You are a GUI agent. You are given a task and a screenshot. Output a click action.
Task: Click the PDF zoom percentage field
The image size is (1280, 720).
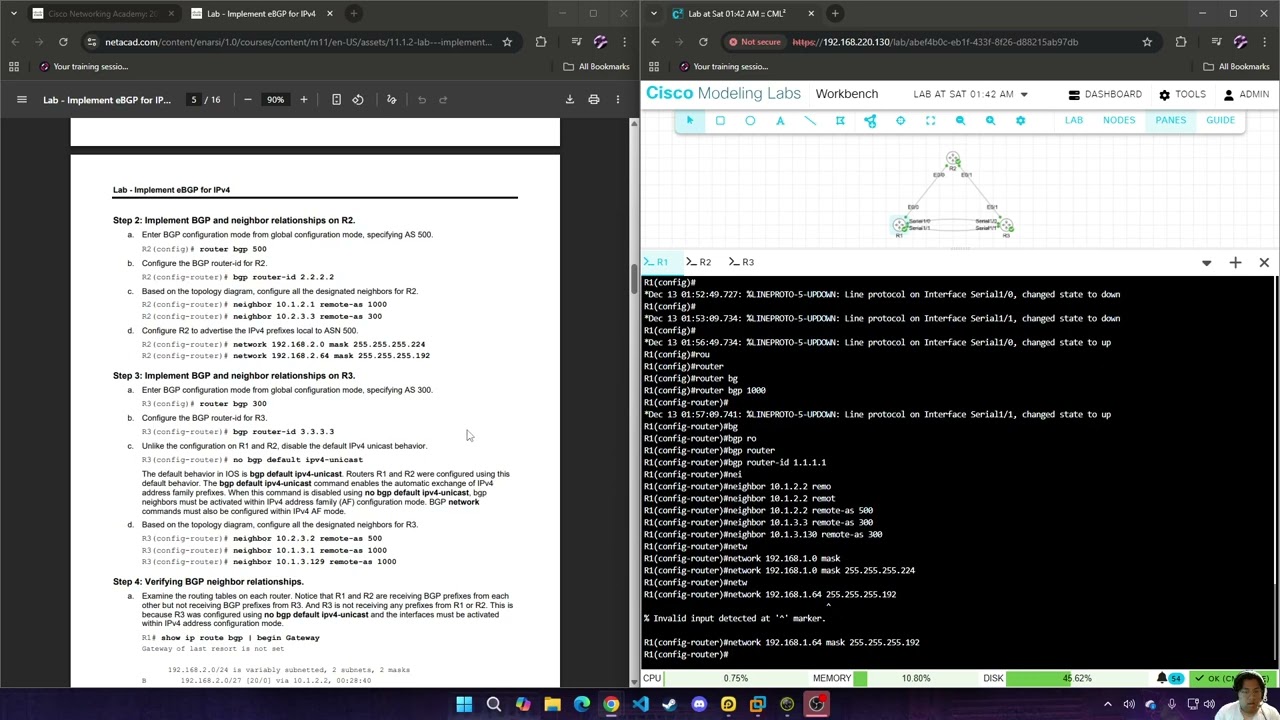pos(275,99)
